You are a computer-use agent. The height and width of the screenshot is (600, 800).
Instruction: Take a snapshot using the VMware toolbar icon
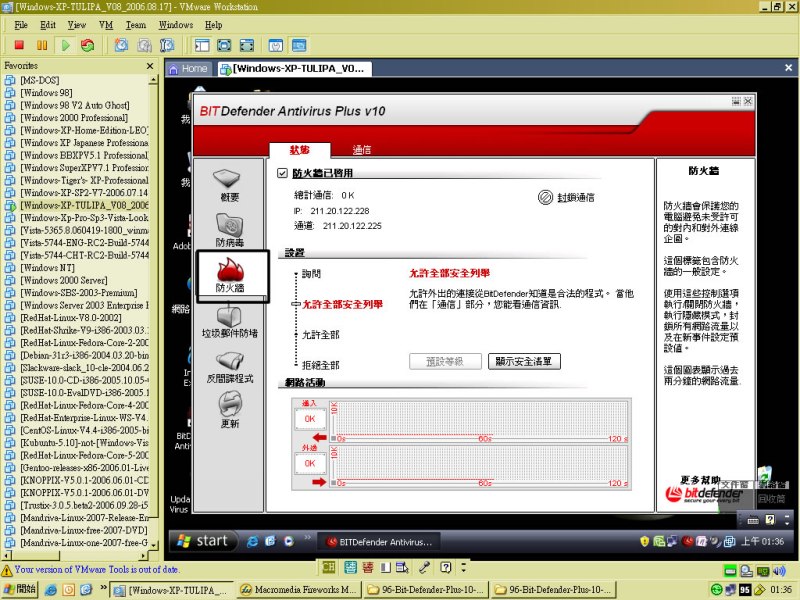coord(121,45)
